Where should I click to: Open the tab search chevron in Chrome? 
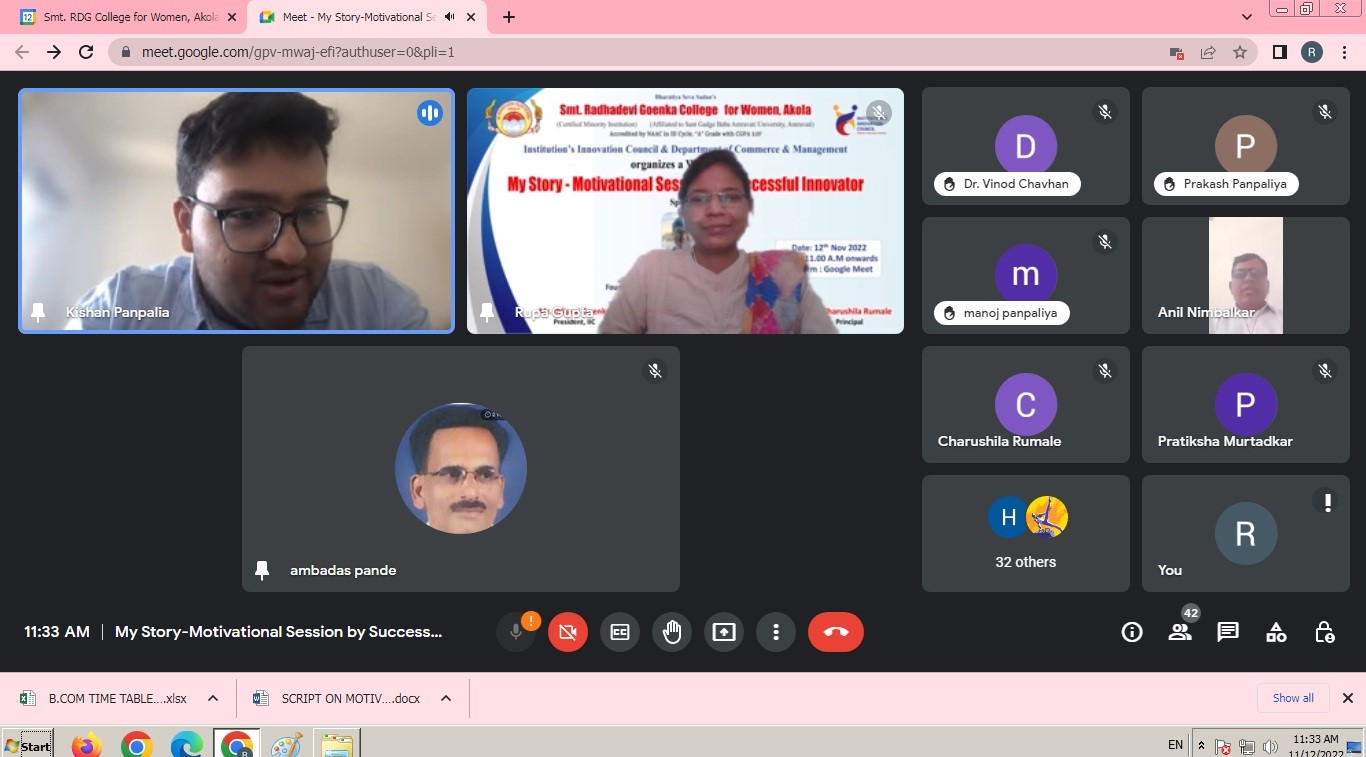[1246, 17]
